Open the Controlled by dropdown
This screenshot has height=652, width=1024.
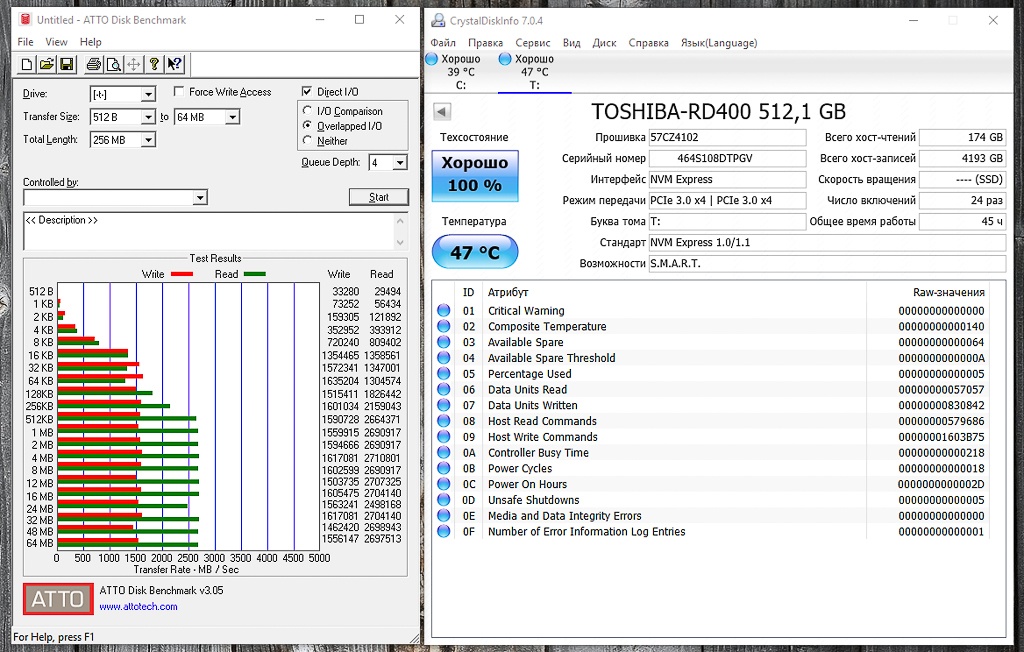tap(200, 197)
